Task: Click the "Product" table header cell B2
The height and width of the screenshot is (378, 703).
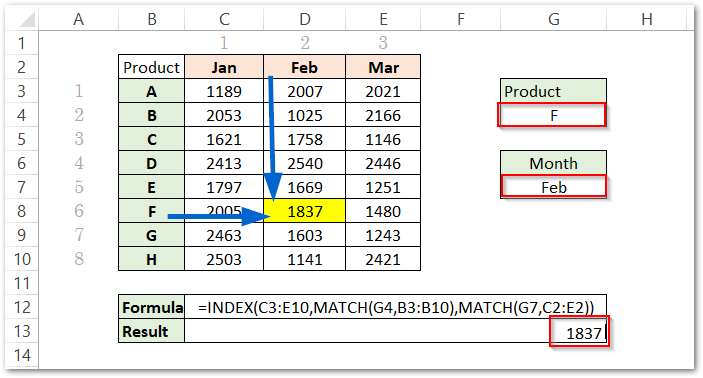Action: click(152, 67)
